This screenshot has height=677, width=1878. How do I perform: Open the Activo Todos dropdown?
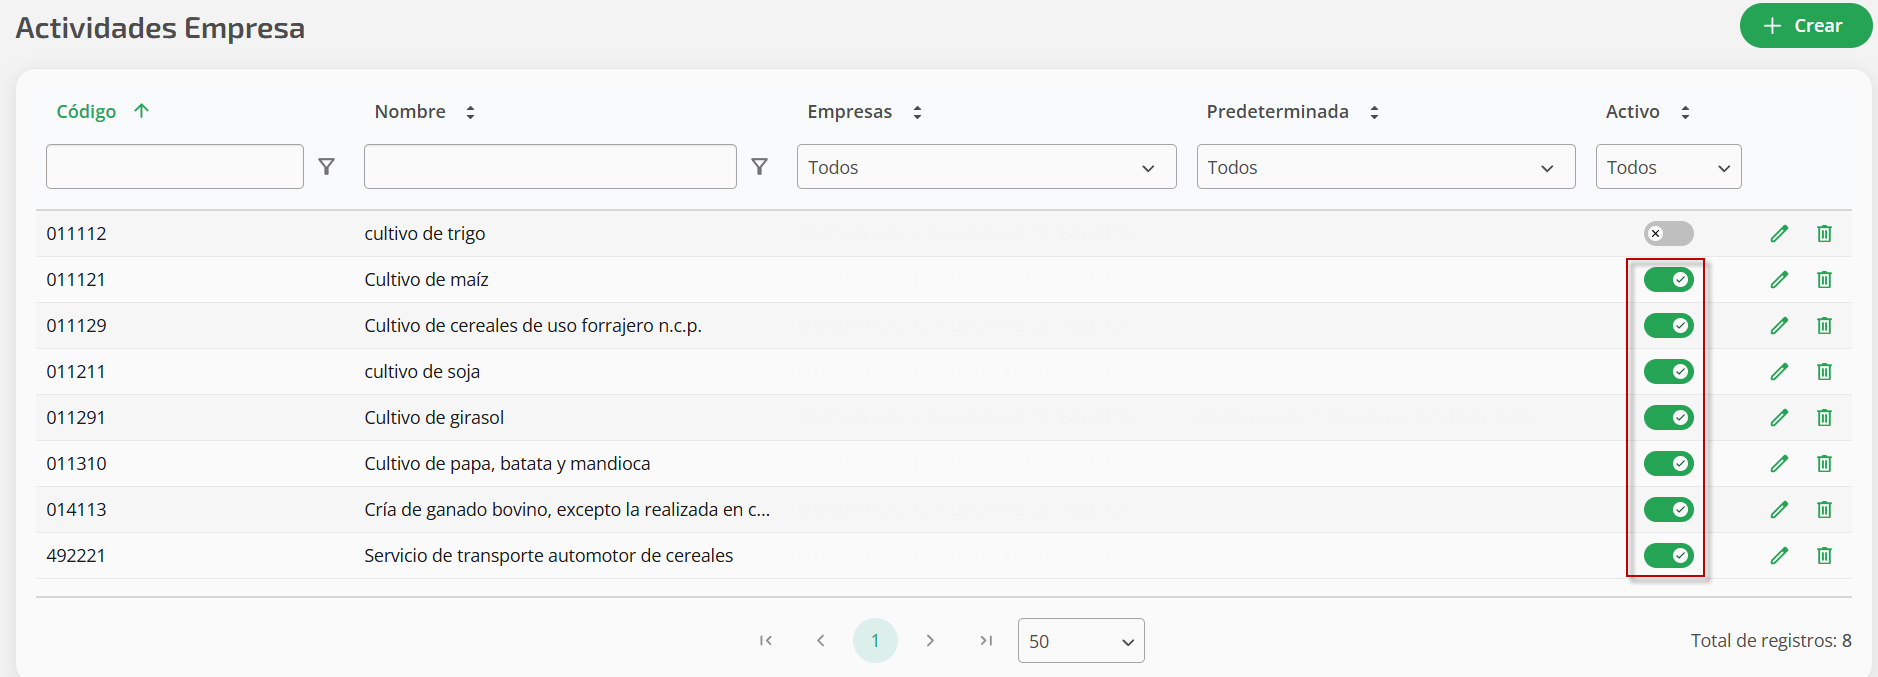coord(1668,167)
